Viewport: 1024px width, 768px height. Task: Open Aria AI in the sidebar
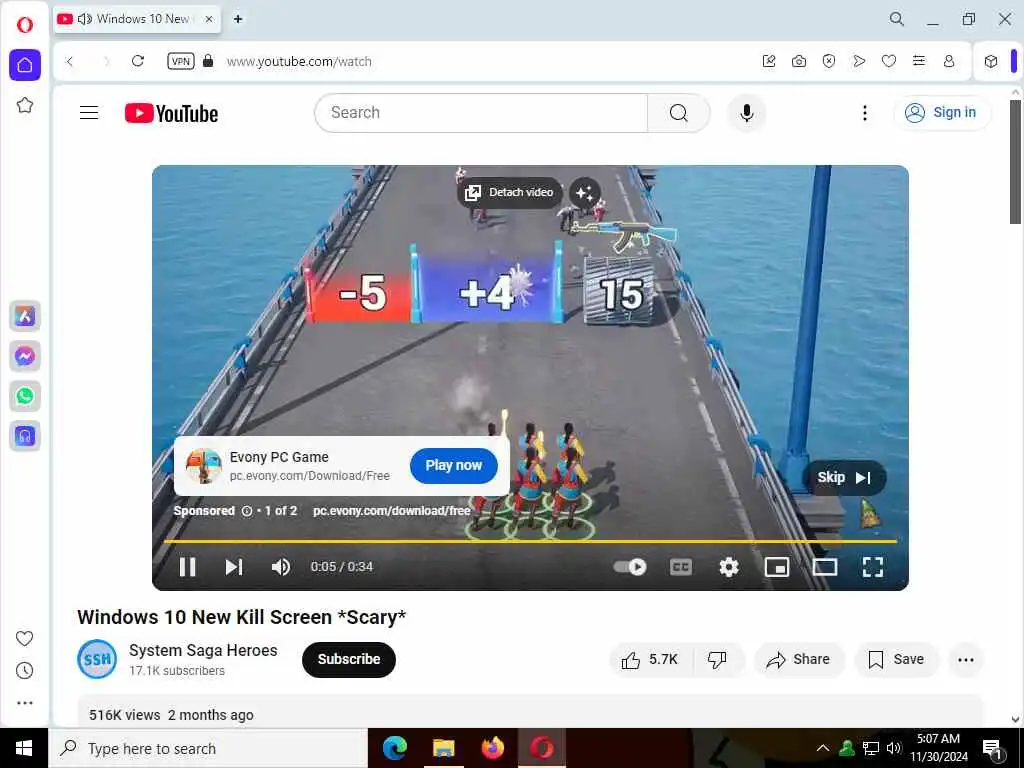click(x=25, y=316)
